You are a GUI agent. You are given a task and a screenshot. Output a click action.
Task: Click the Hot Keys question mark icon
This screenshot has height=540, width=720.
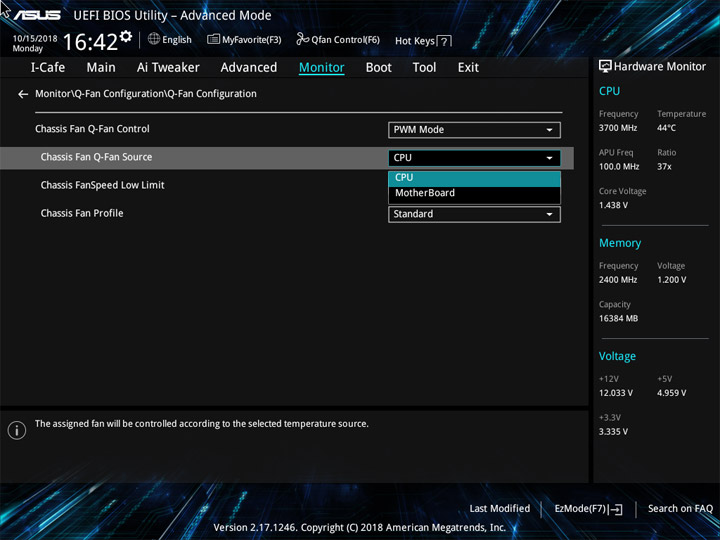pos(444,41)
